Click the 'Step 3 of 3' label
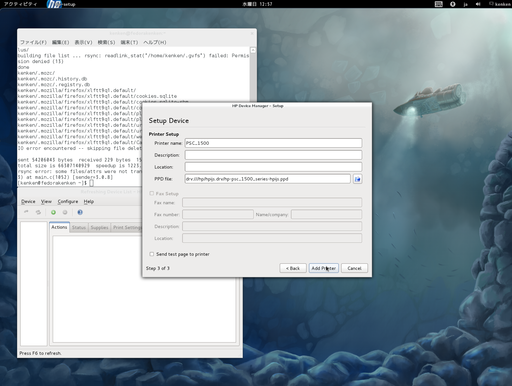The height and width of the screenshot is (386, 512). pyautogui.click(x=158, y=268)
